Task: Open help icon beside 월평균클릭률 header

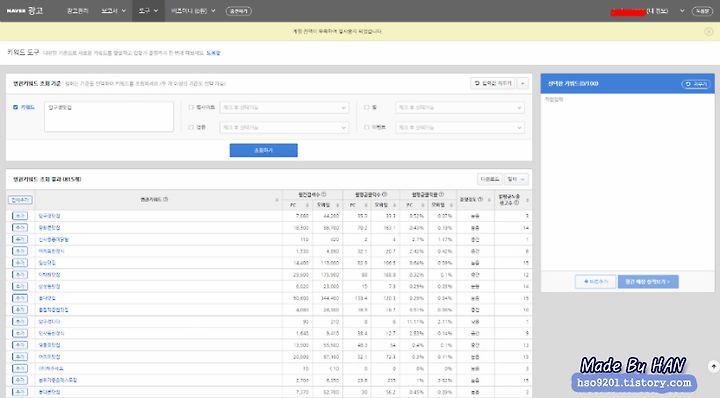Action: [442, 195]
